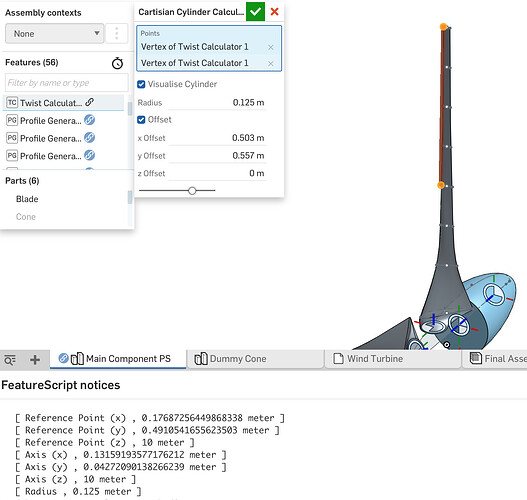Click the upper orange vertex on blade
This screenshot has height=500, width=527.
[x=443, y=27]
